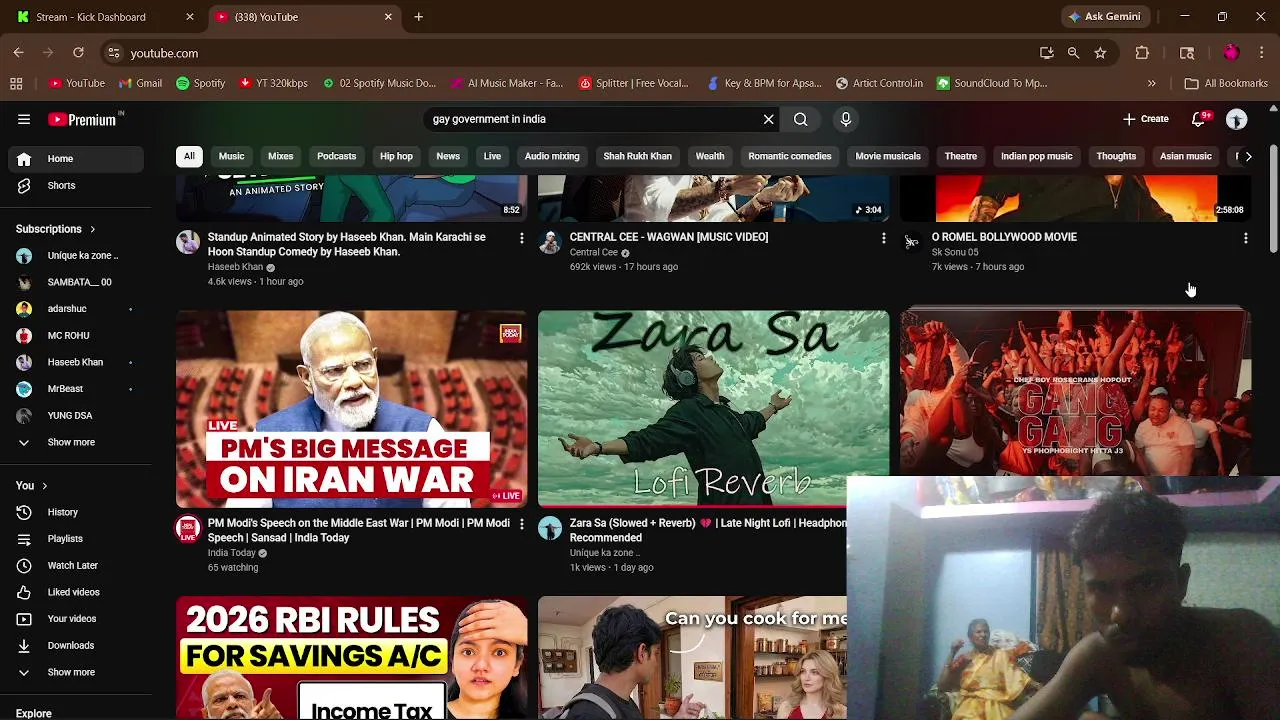Select the Mixes filter chip
This screenshot has height=720, width=1280.
[x=281, y=156]
